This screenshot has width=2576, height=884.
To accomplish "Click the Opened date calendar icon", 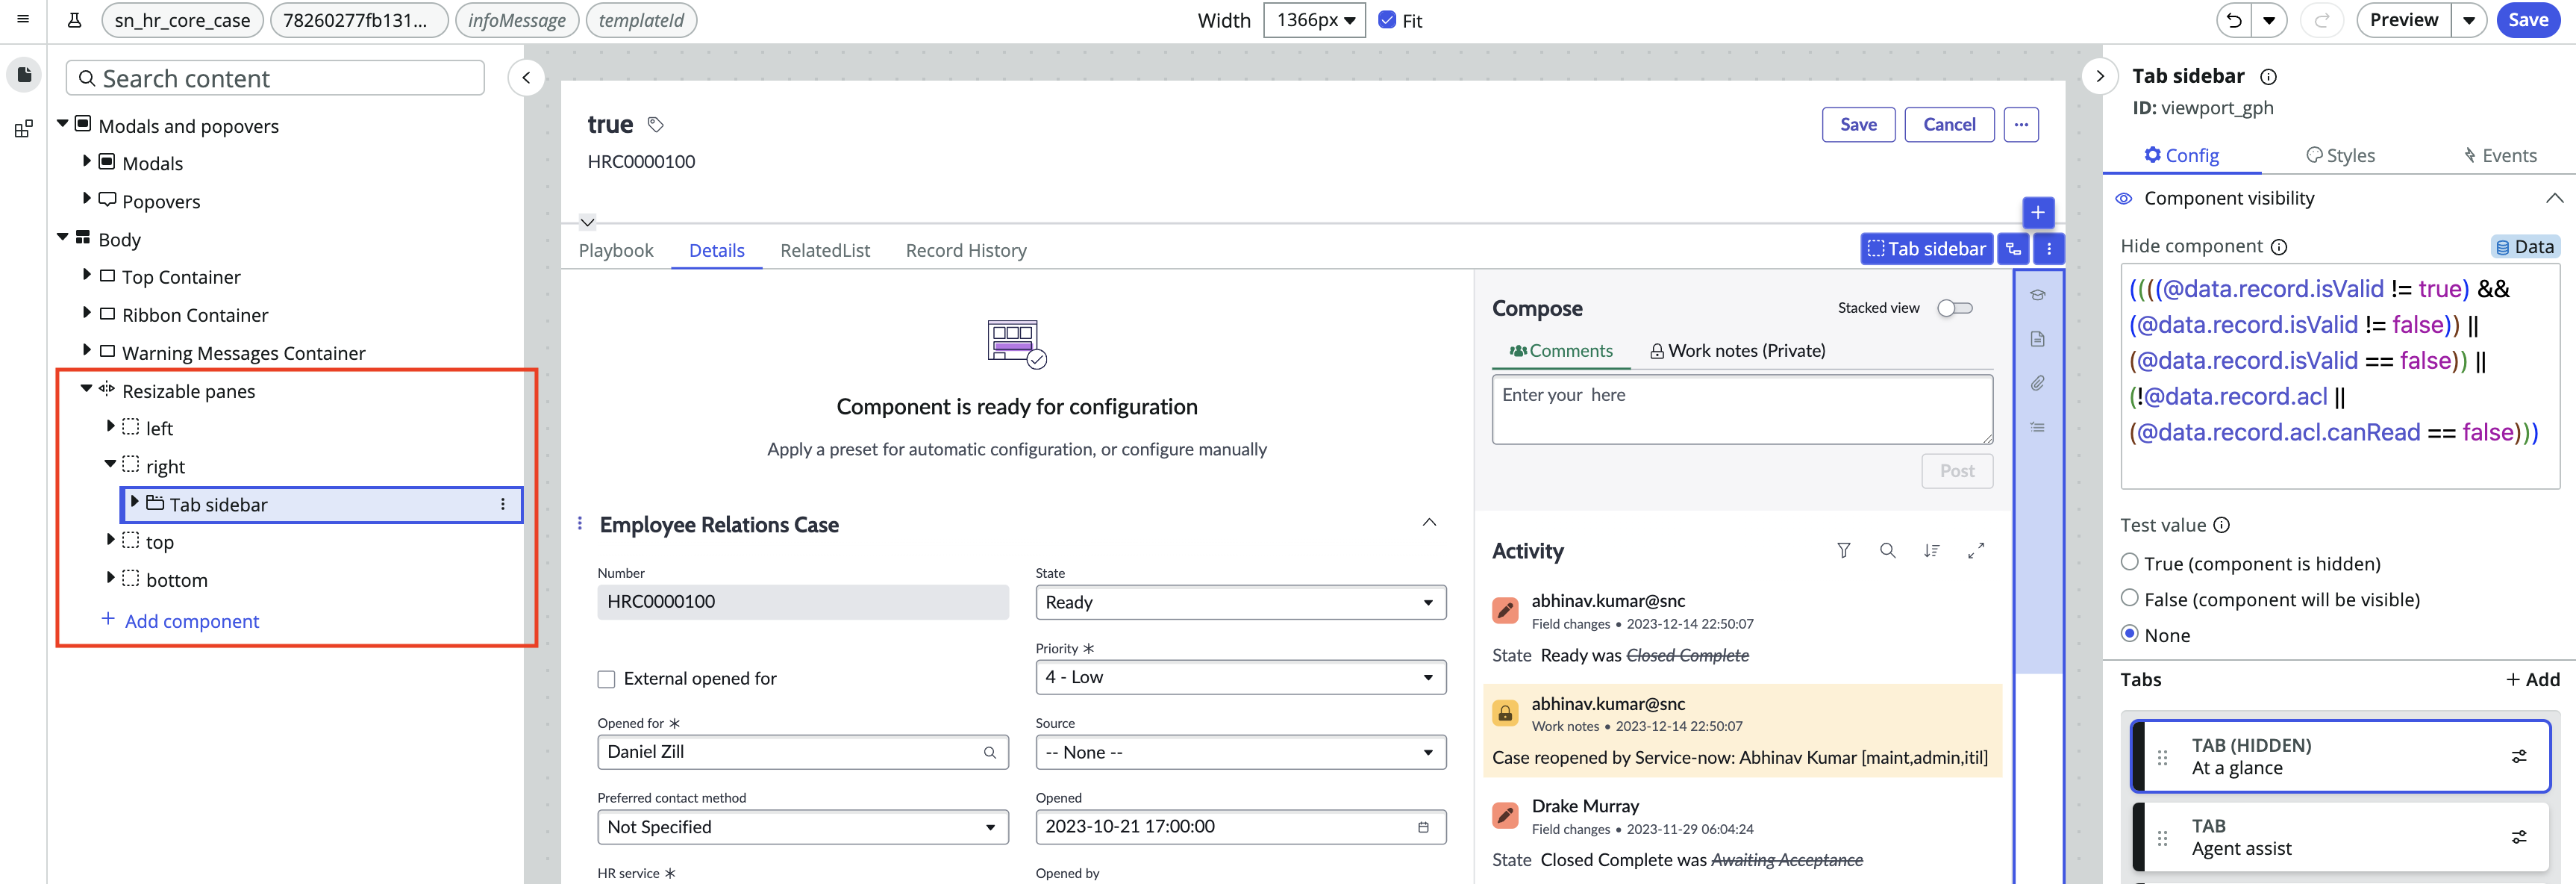I will click(1424, 827).
